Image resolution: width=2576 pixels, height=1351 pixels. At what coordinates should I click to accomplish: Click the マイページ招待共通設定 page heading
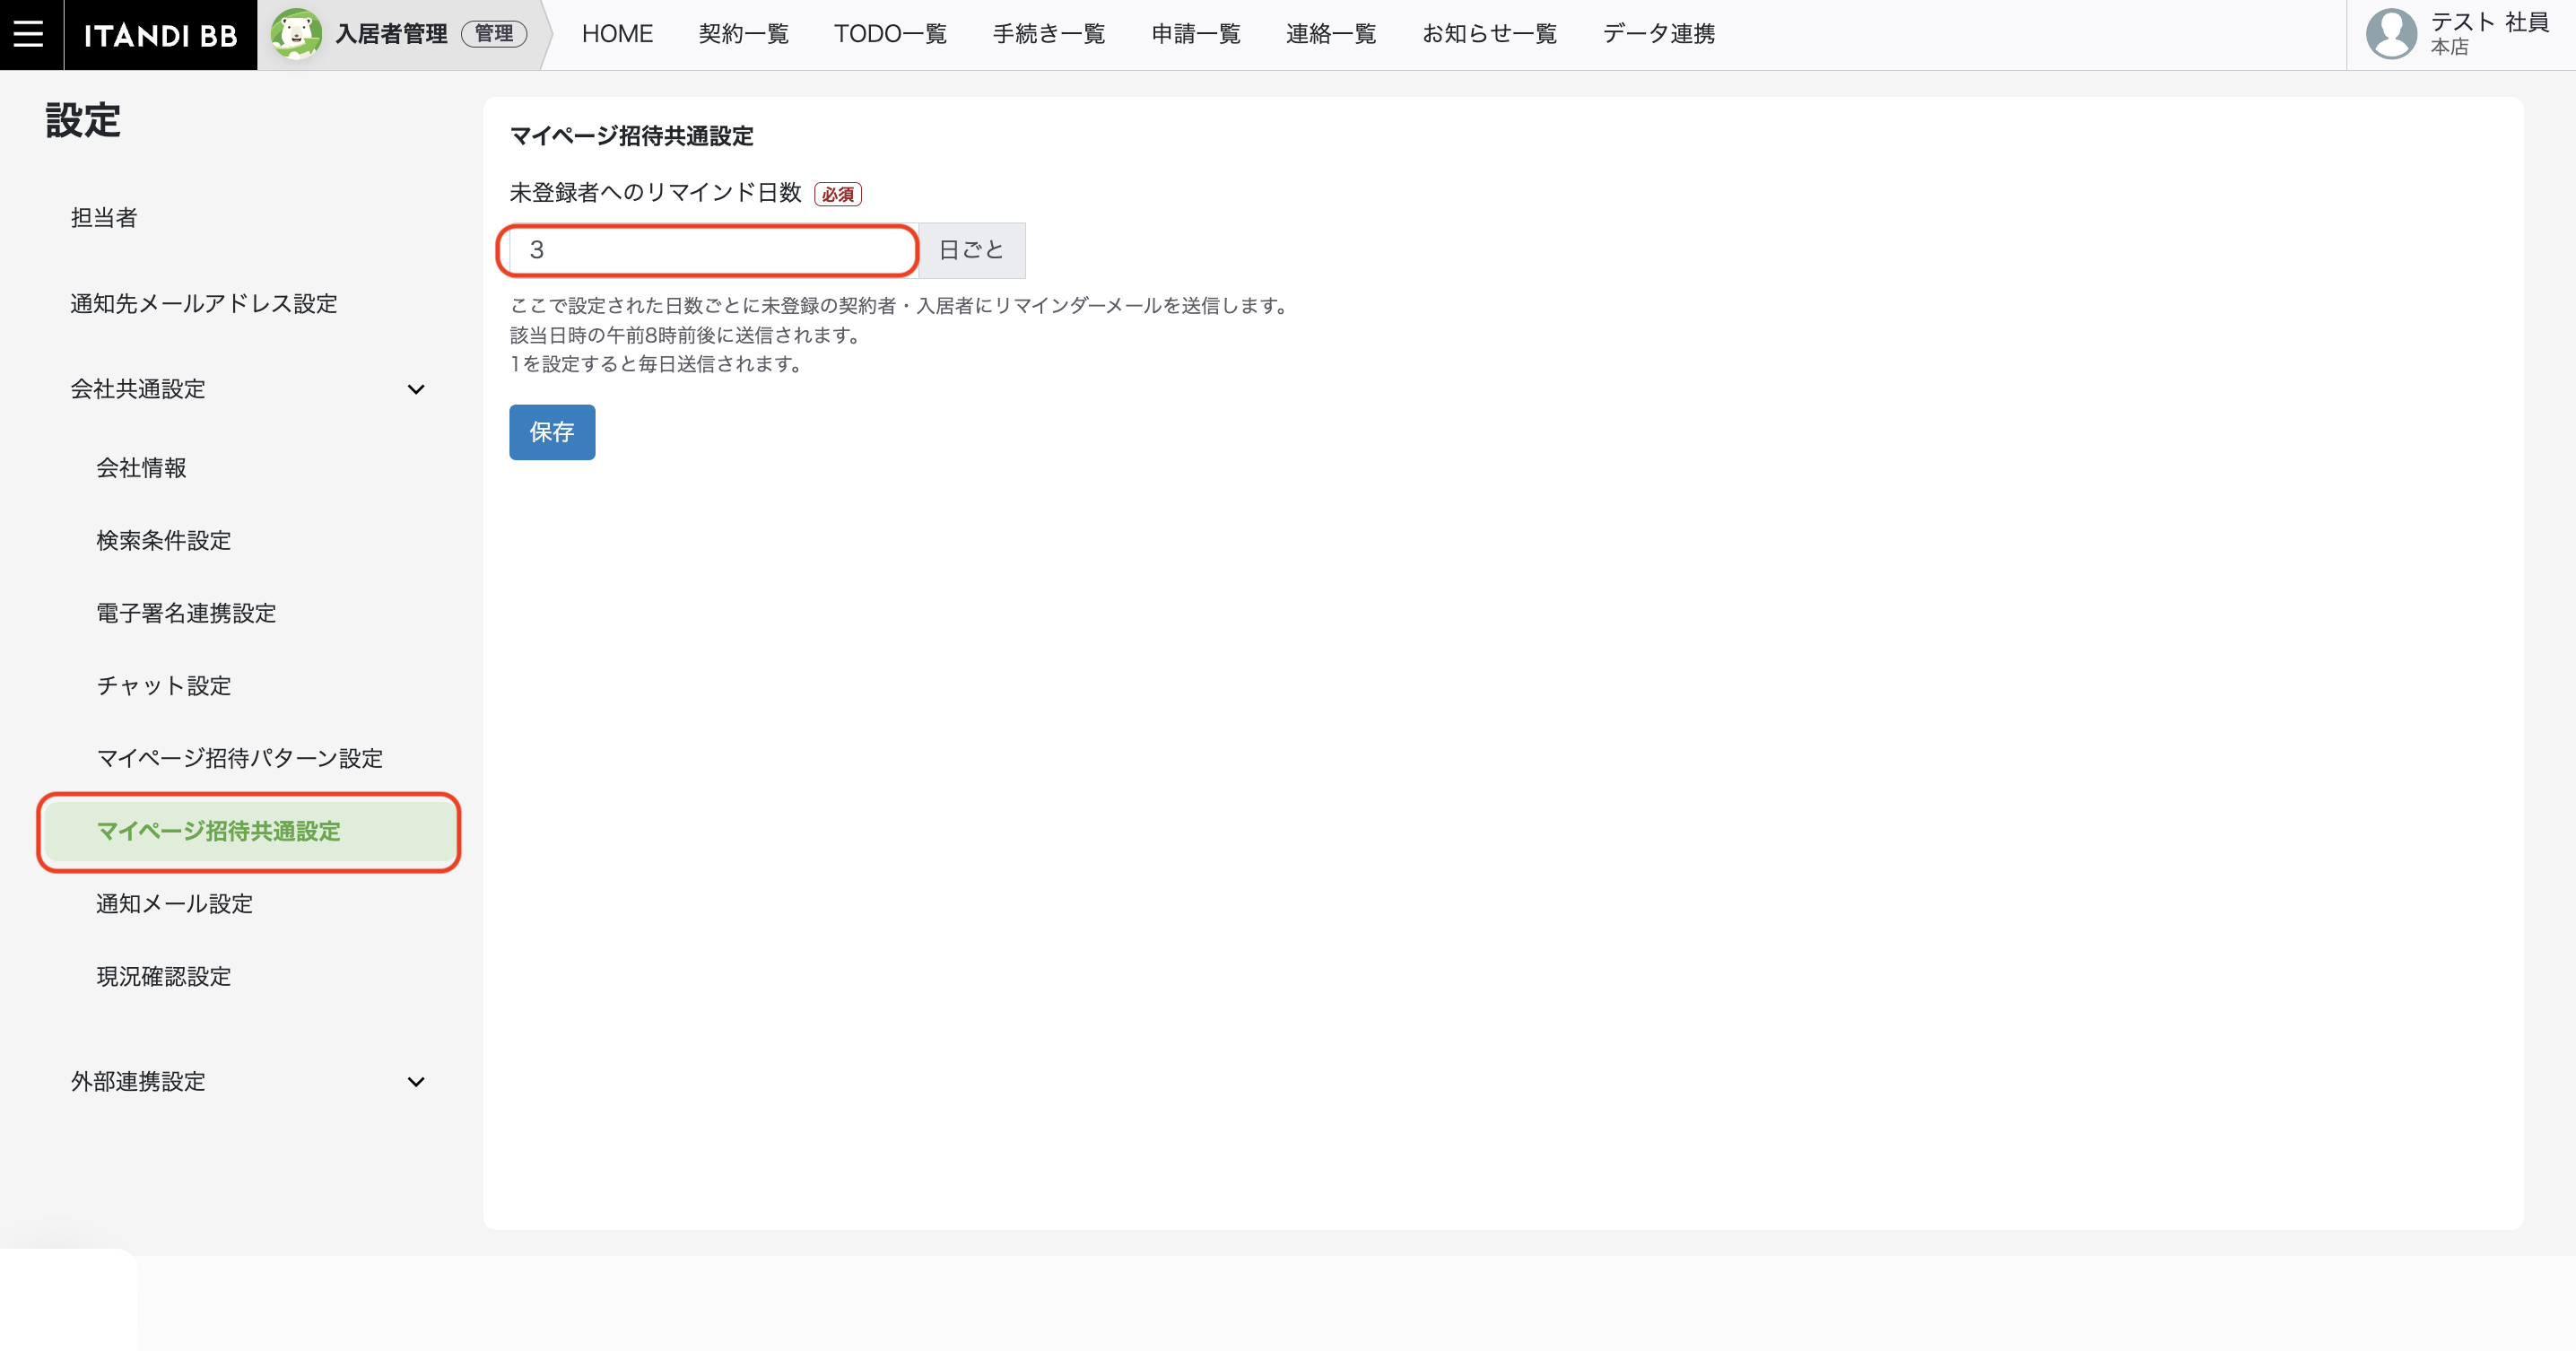(632, 136)
